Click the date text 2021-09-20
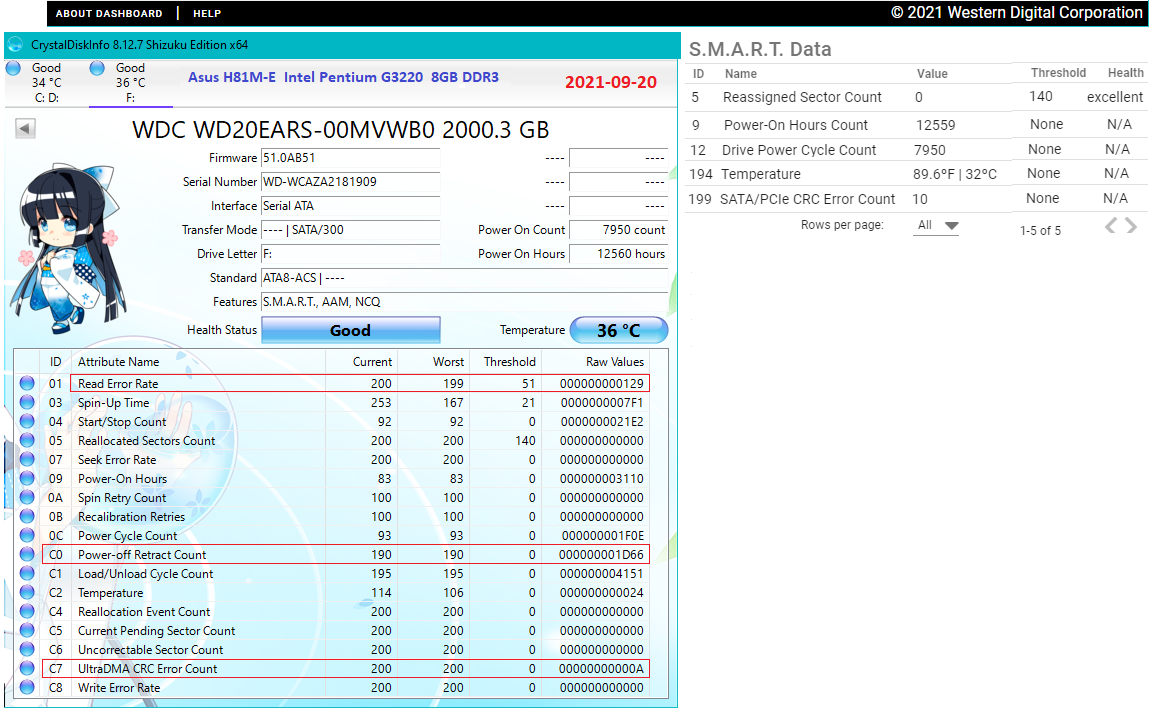 (611, 82)
